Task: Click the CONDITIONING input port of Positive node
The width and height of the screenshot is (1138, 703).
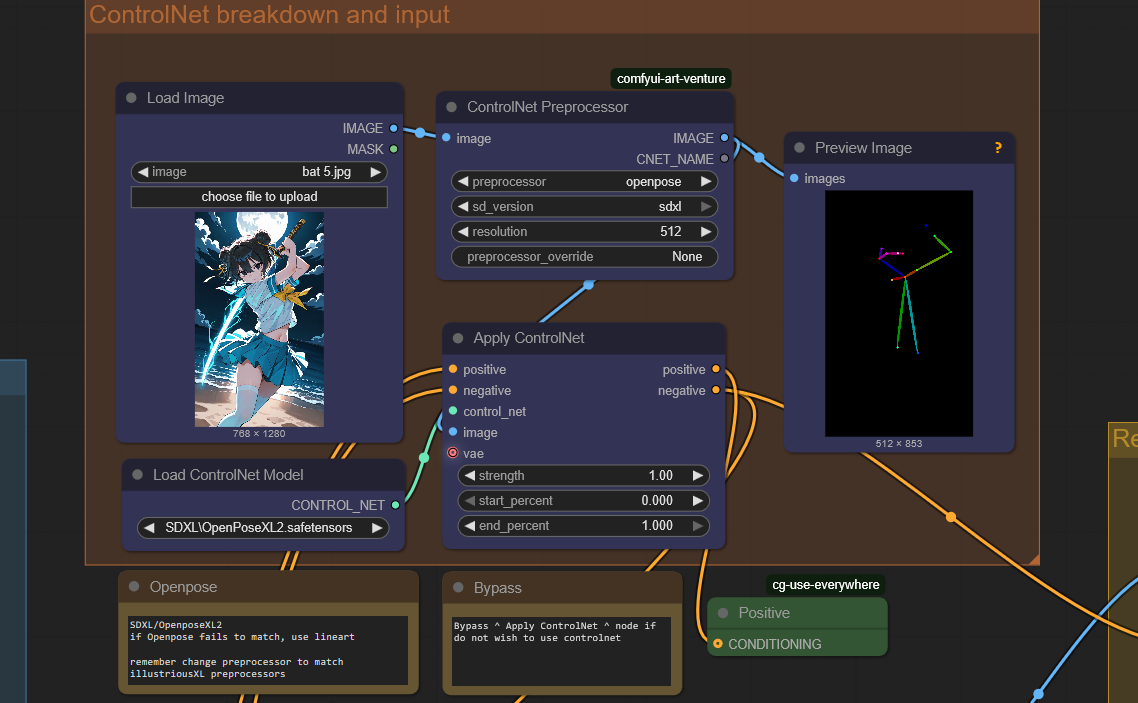Action: [718, 644]
